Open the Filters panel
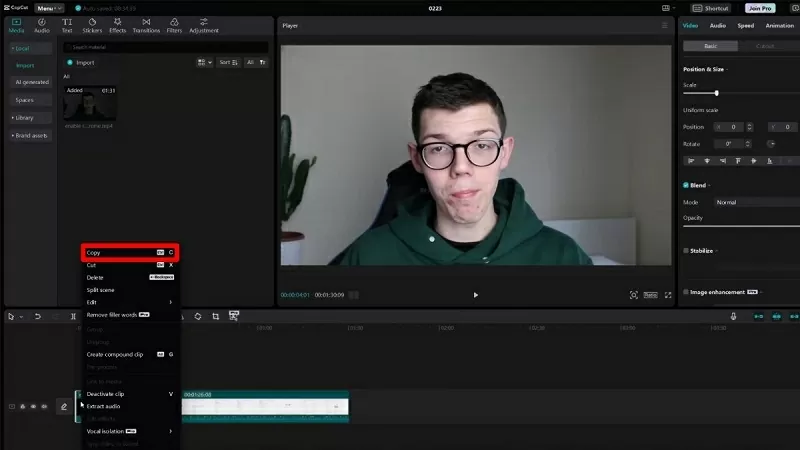This screenshot has width=800, height=450. pos(174,25)
